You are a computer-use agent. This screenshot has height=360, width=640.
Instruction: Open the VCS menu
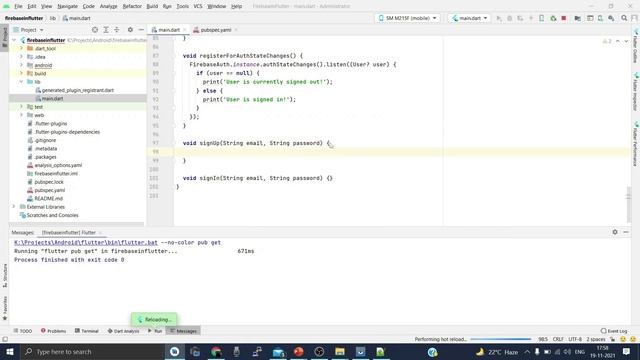point(198,6)
